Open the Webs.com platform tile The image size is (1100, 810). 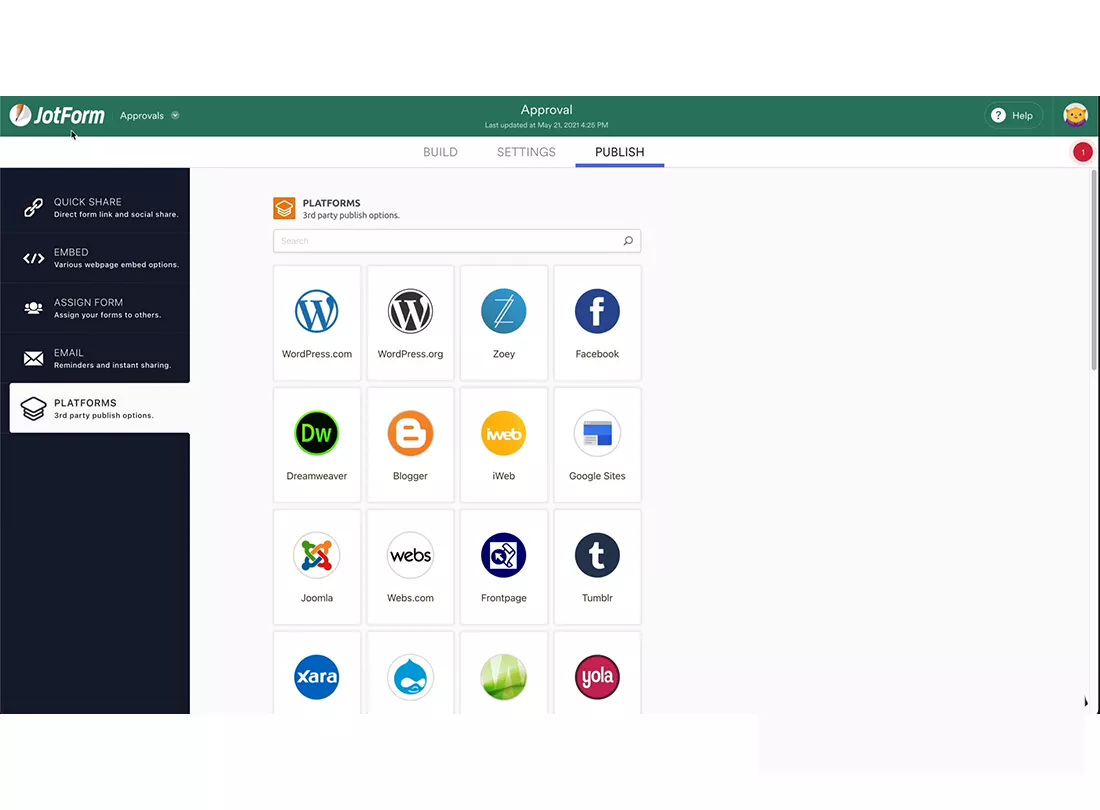coord(410,567)
